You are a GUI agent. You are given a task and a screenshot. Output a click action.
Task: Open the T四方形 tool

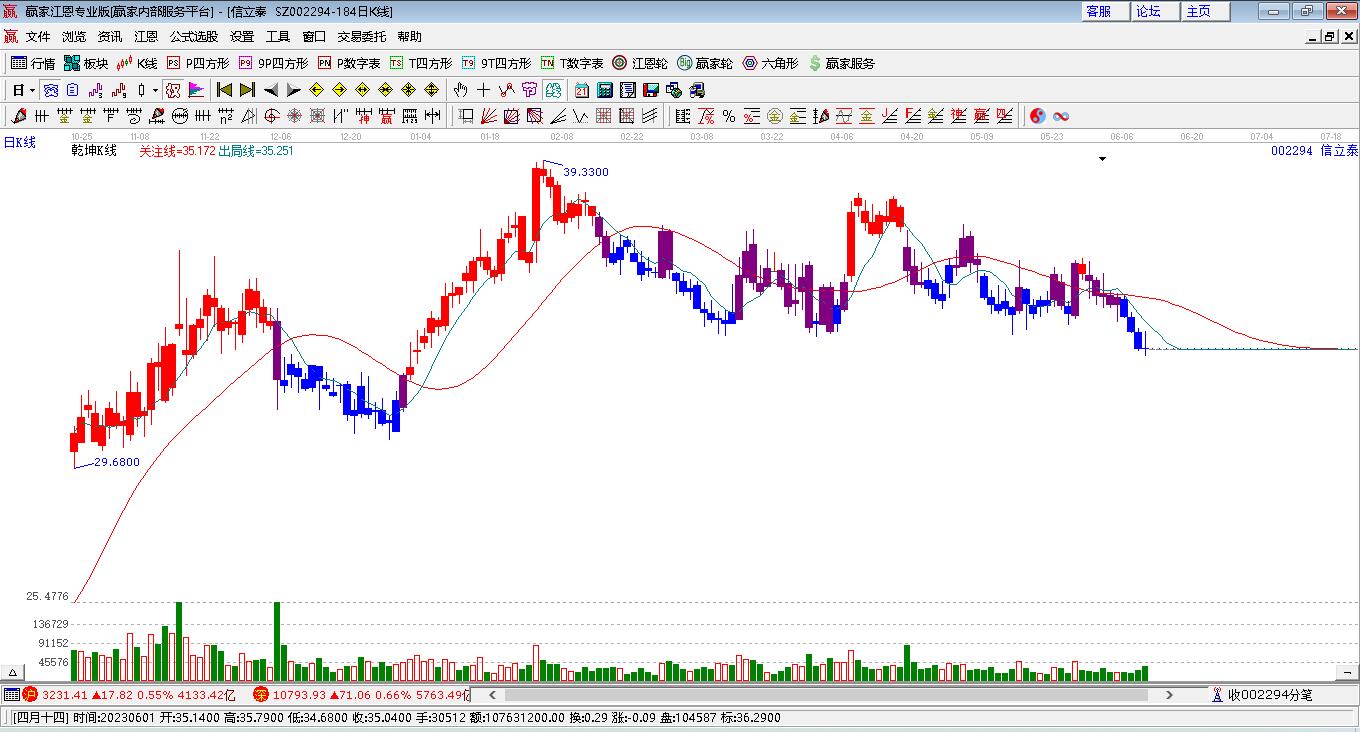(x=421, y=63)
